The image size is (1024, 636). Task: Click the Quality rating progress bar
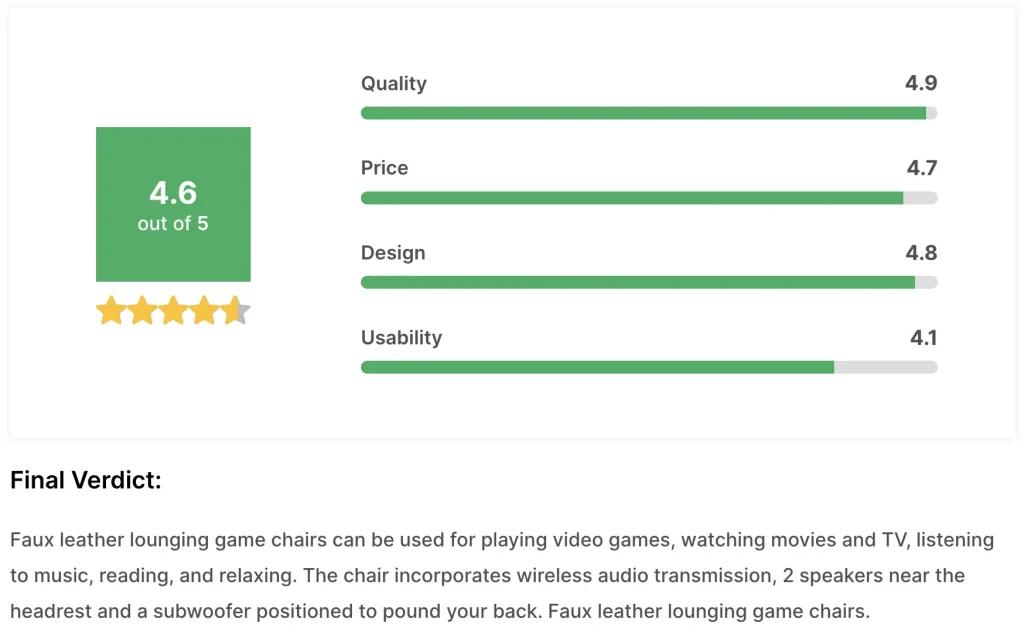[649, 113]
